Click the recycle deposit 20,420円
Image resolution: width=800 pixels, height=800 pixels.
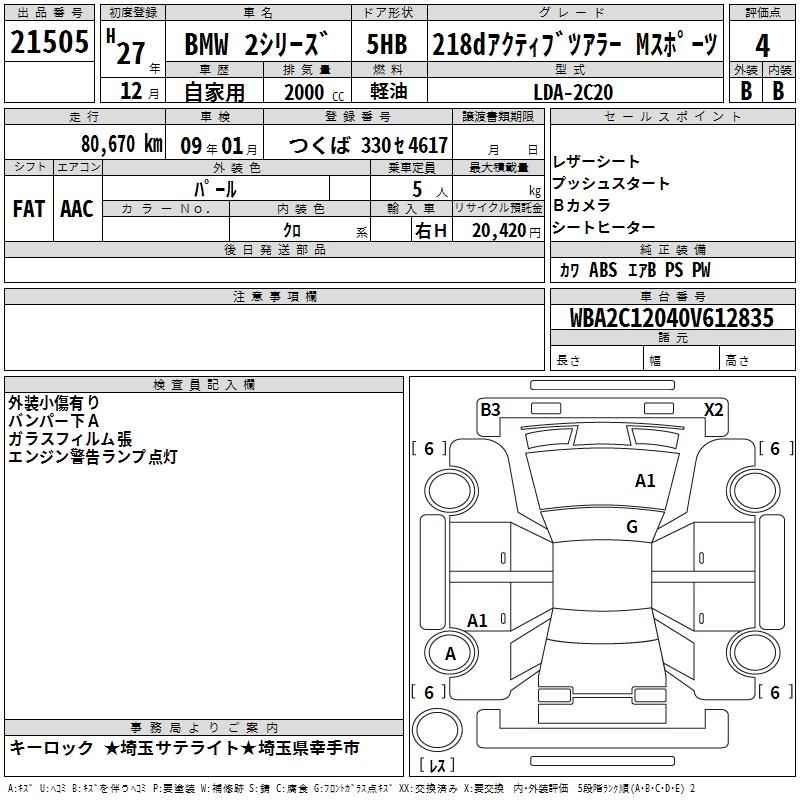pos(506,231)
